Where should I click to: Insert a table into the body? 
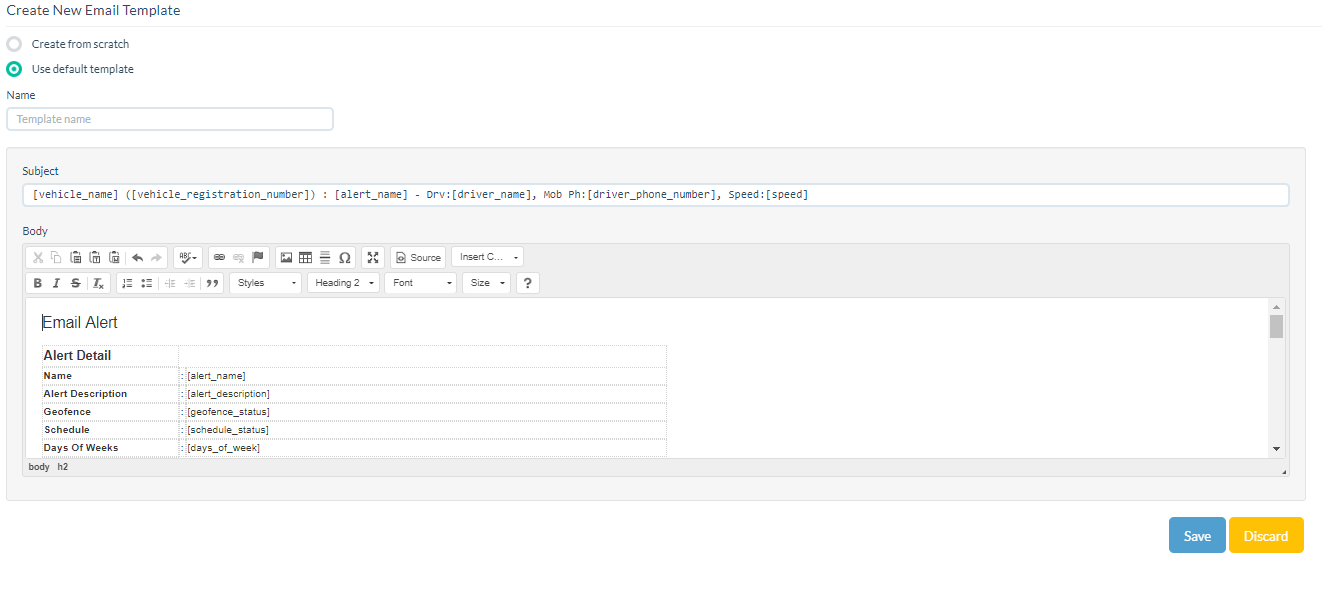click(306, 257)
